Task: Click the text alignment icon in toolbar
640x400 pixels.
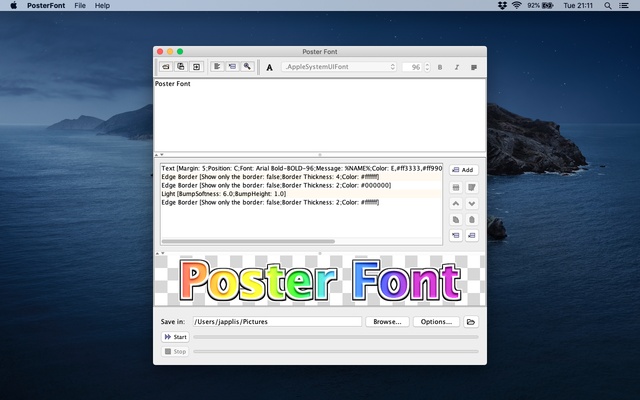Action: (x=474, y=67)
